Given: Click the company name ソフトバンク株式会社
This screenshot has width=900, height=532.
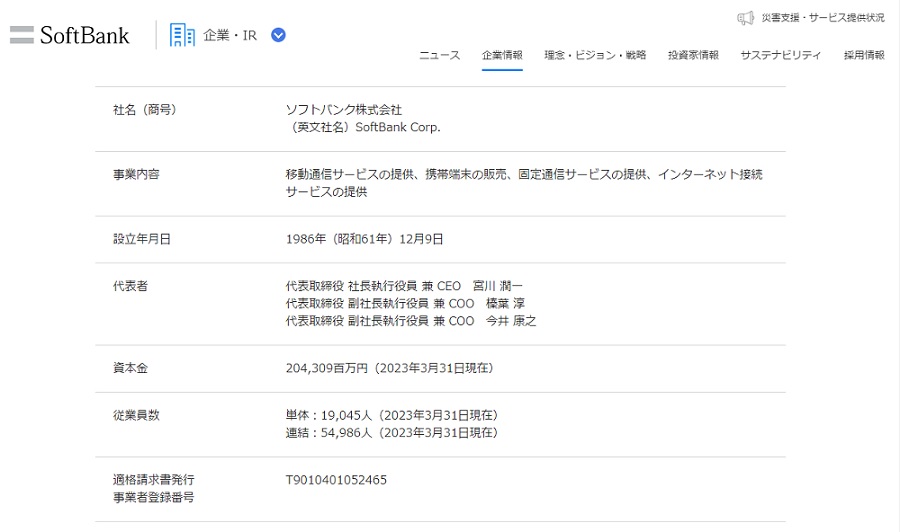Looking at the screenshot, I should tap(344, 110).
